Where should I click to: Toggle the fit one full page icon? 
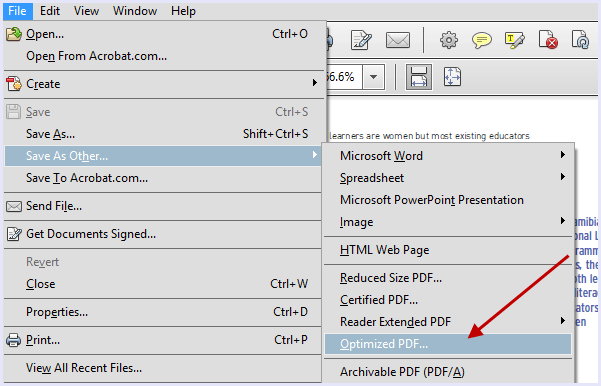452,77
